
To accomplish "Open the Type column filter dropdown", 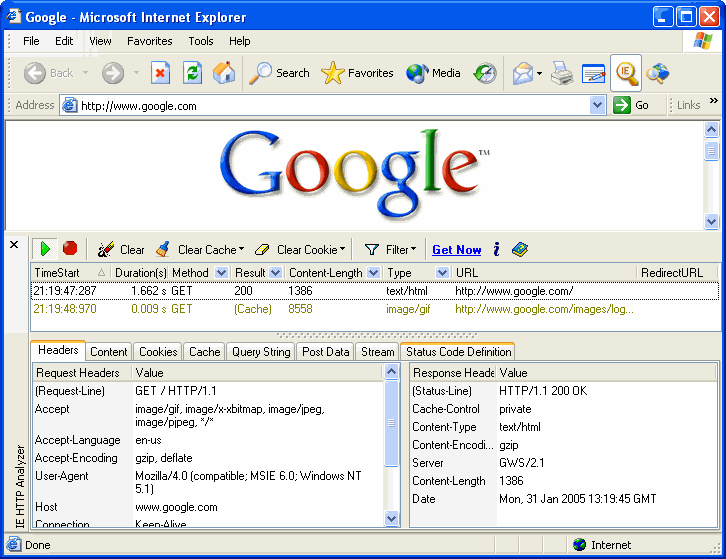I will coord(442,273).
